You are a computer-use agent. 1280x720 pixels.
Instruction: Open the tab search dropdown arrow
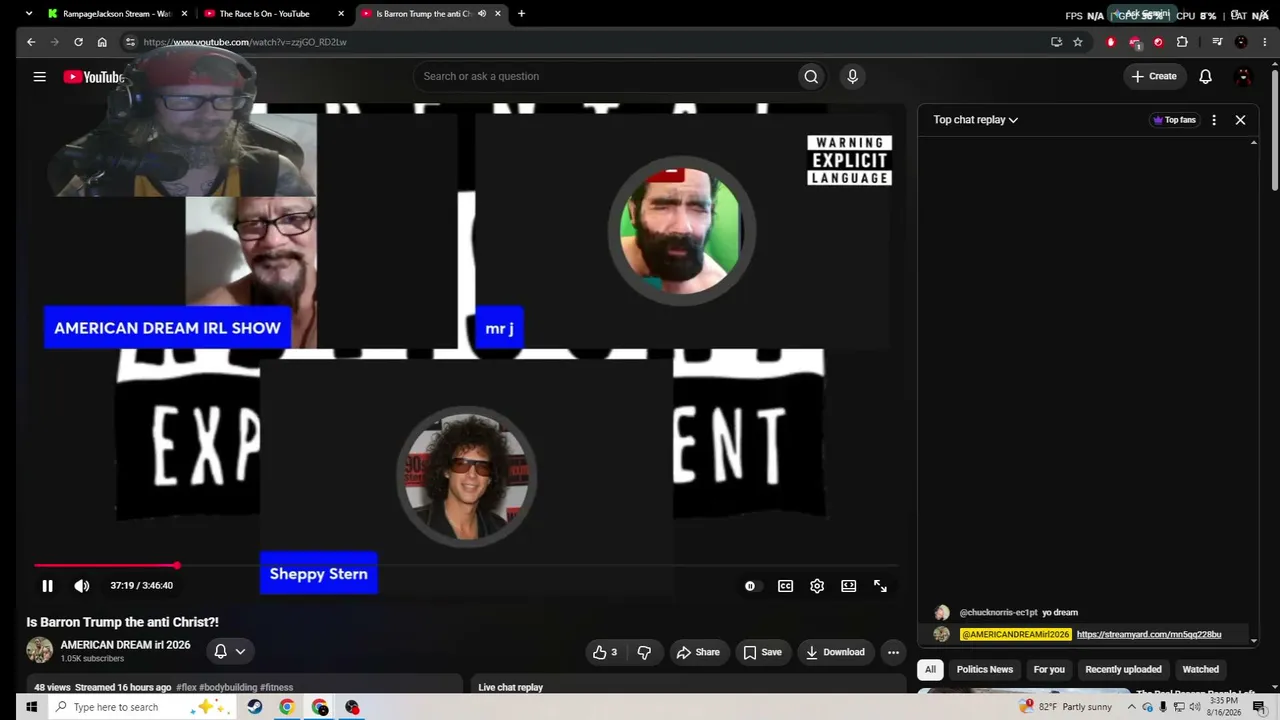click(x=28, y=14)
